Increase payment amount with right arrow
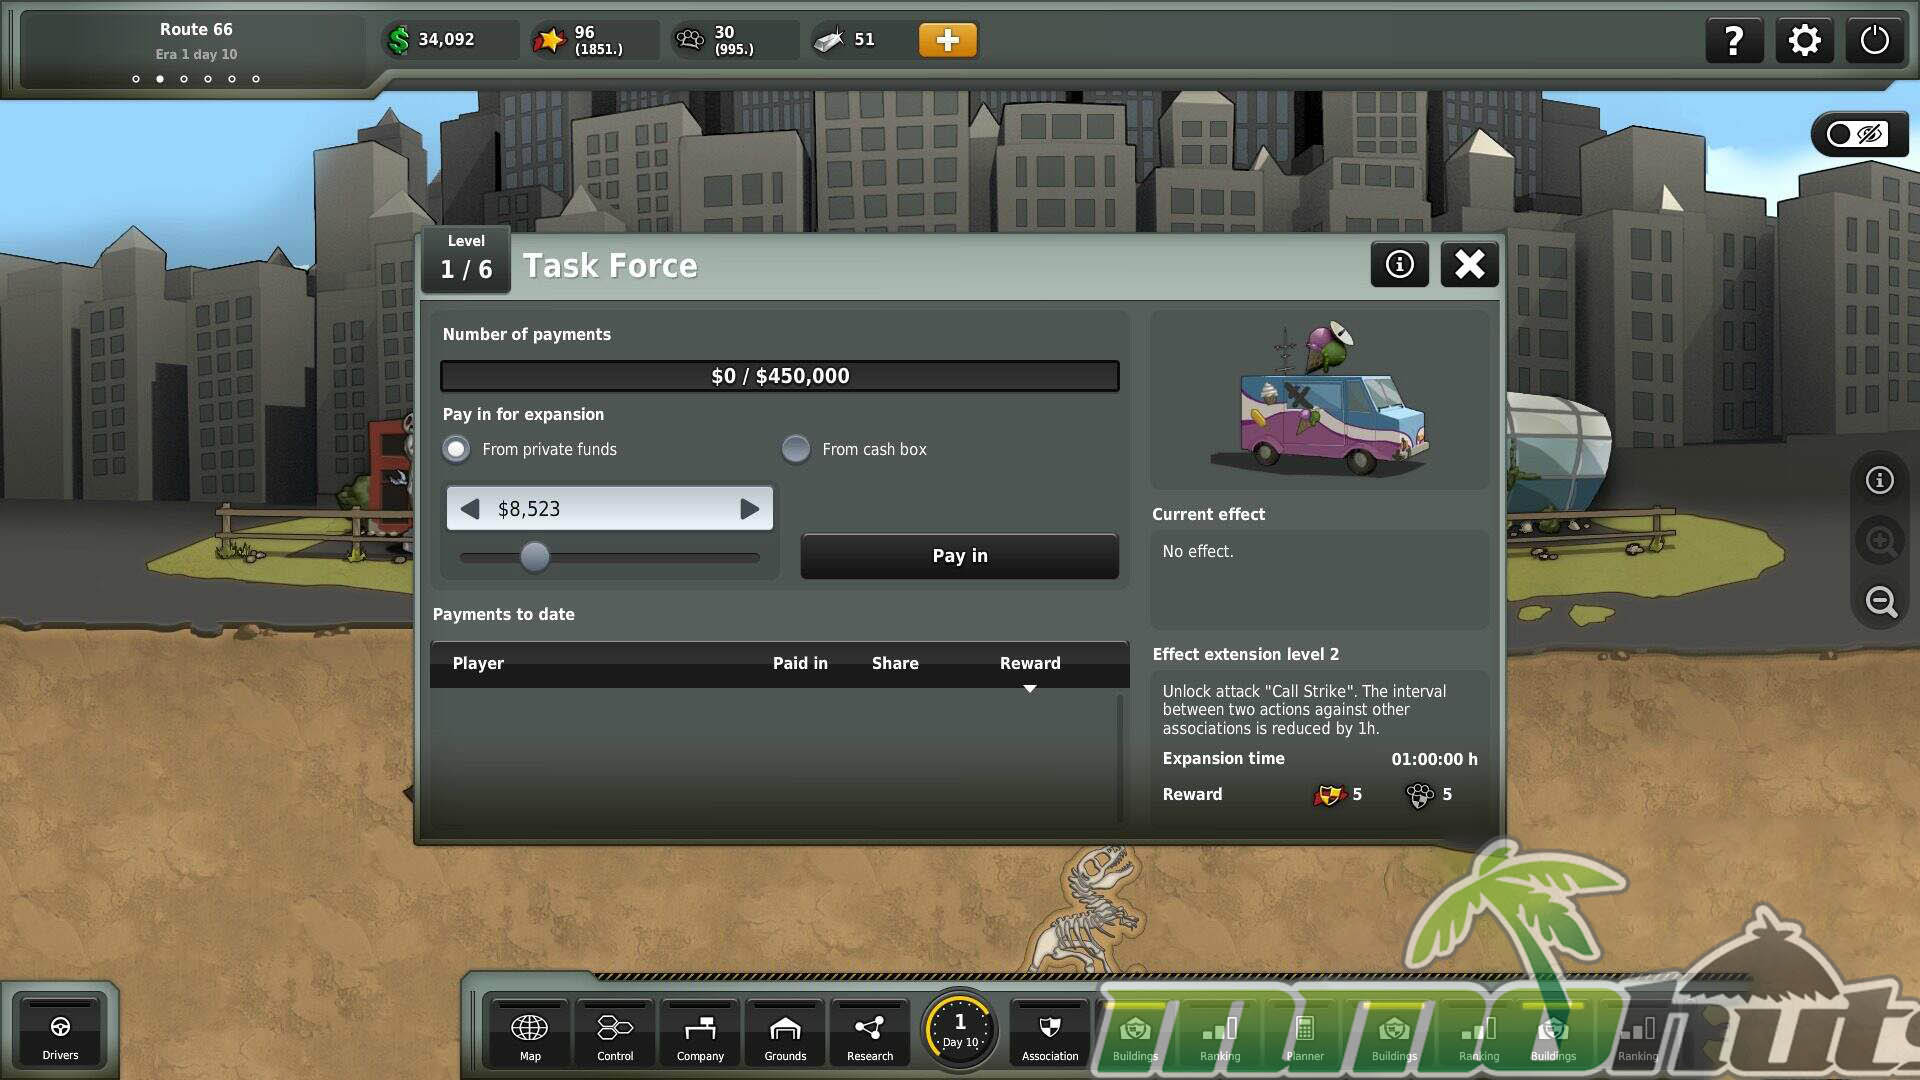The image size is (1920, 1080). [749, 509]
